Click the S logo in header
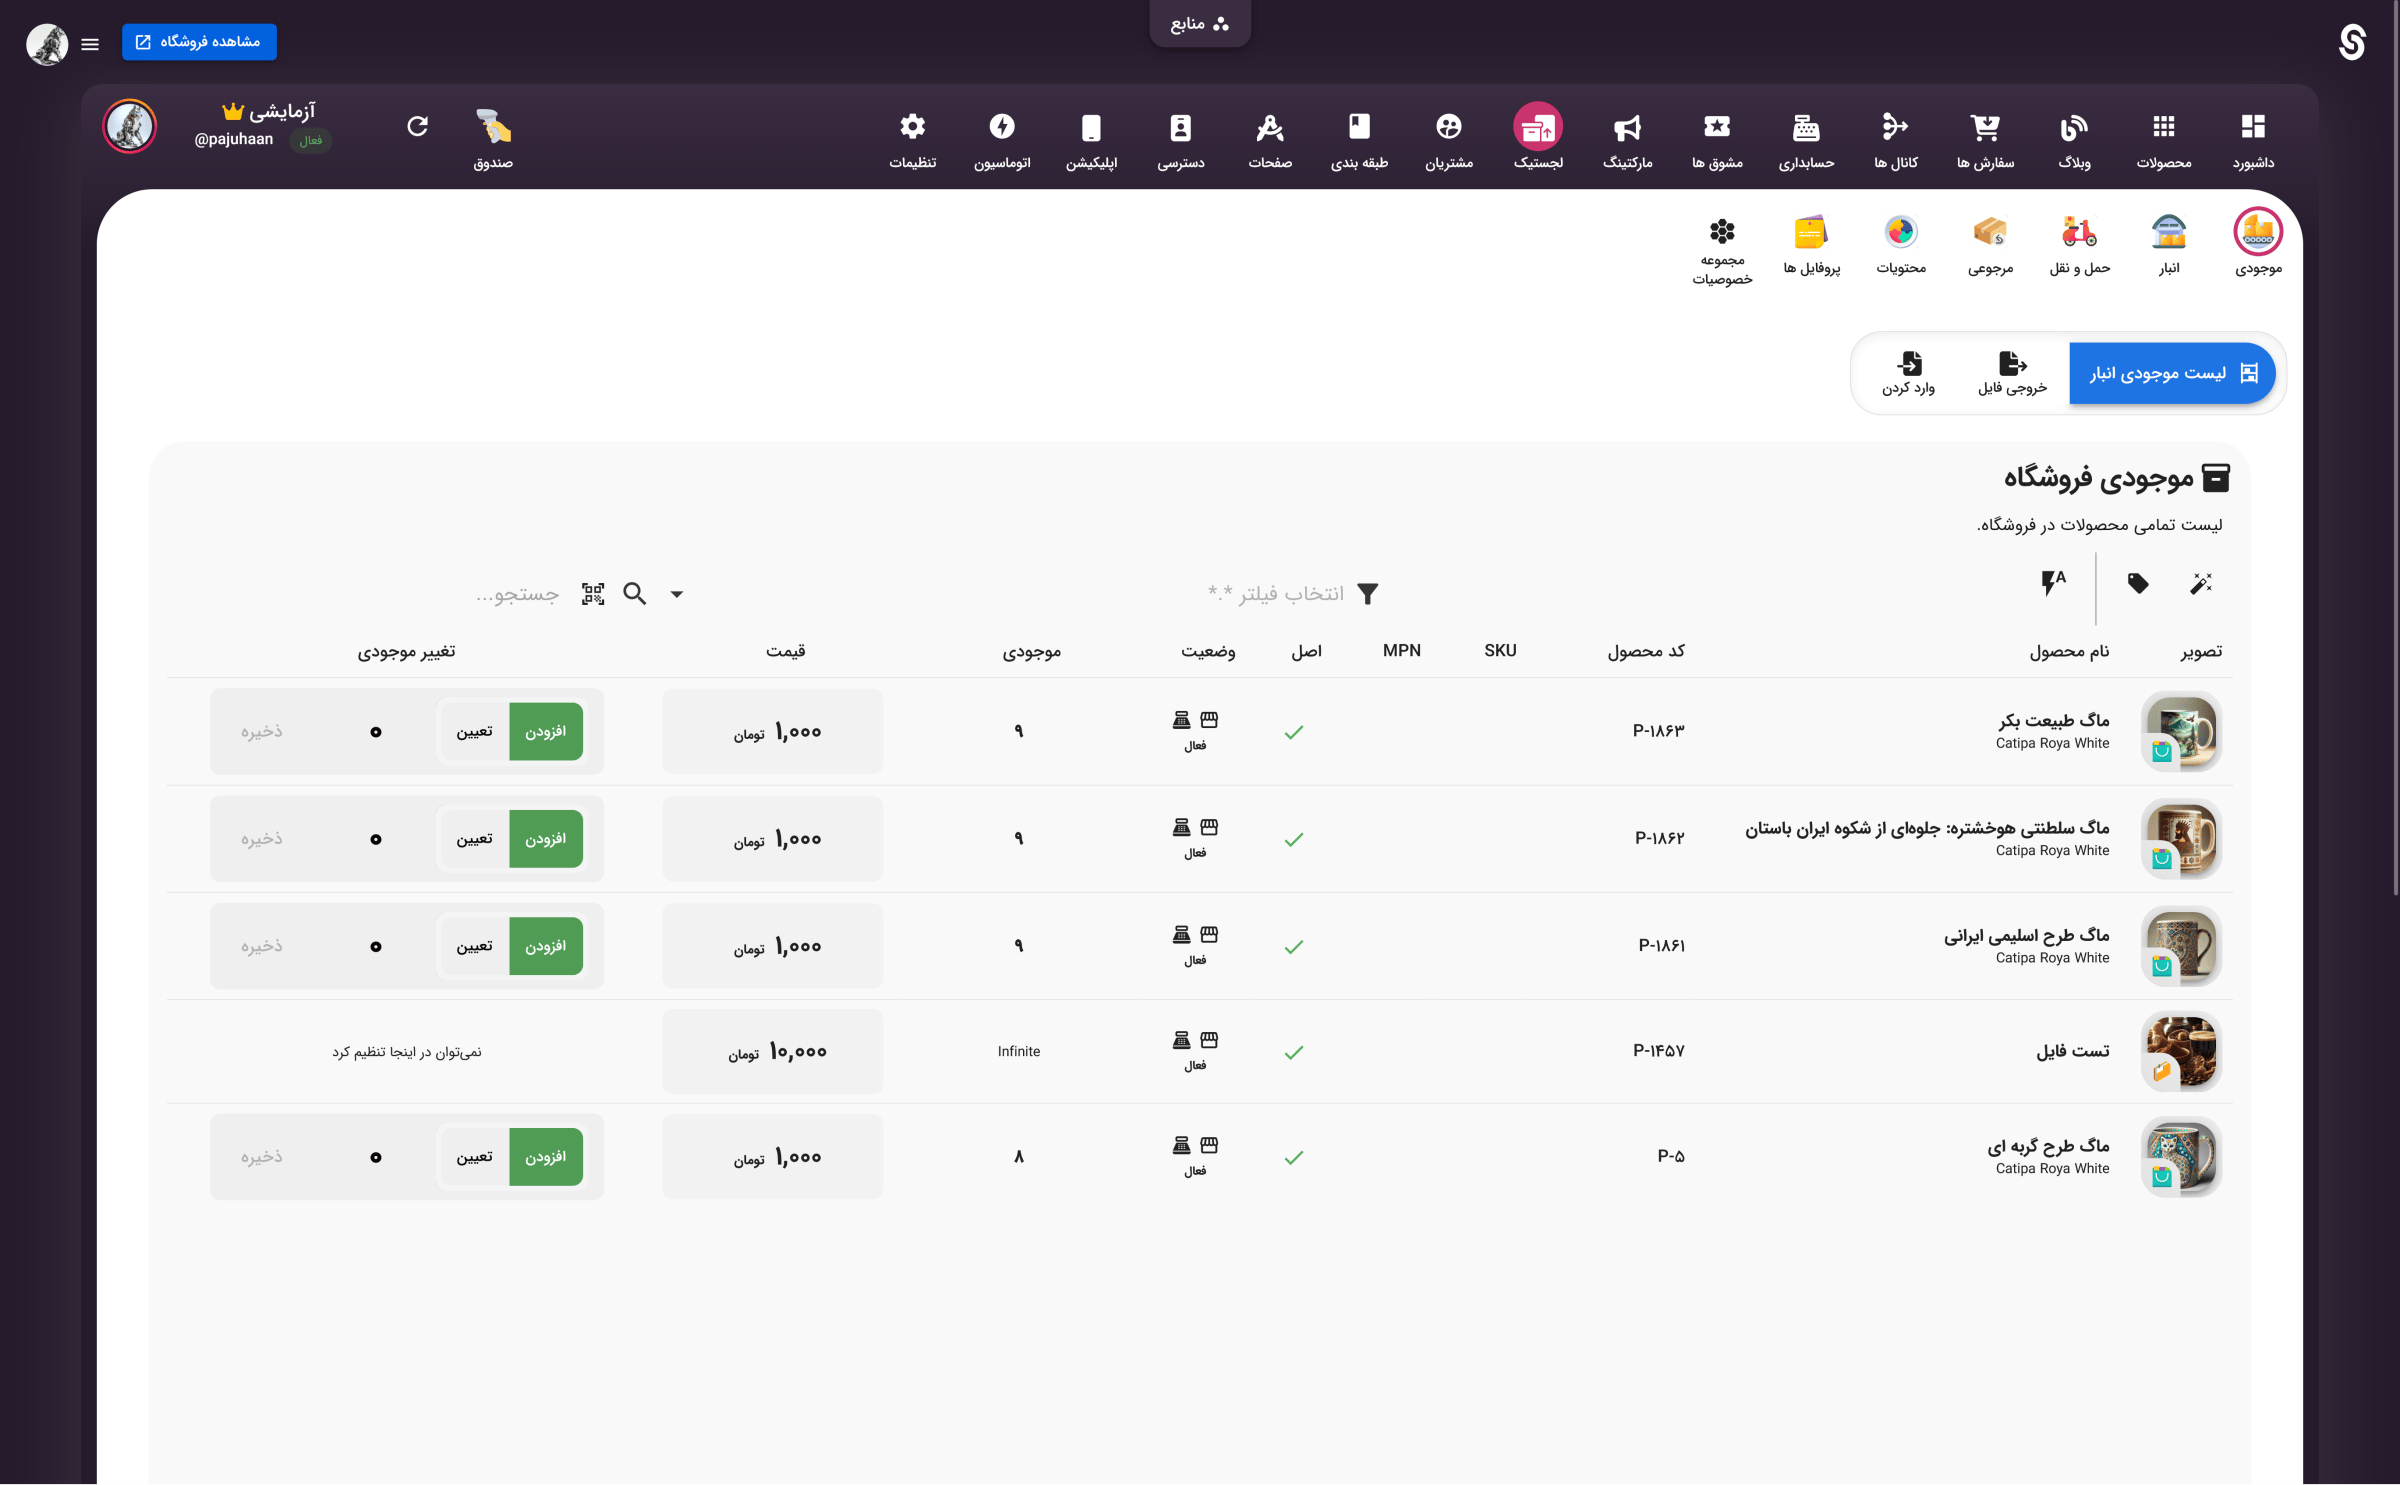This screenshot has width=2400, height=1485. [2352, 42]
